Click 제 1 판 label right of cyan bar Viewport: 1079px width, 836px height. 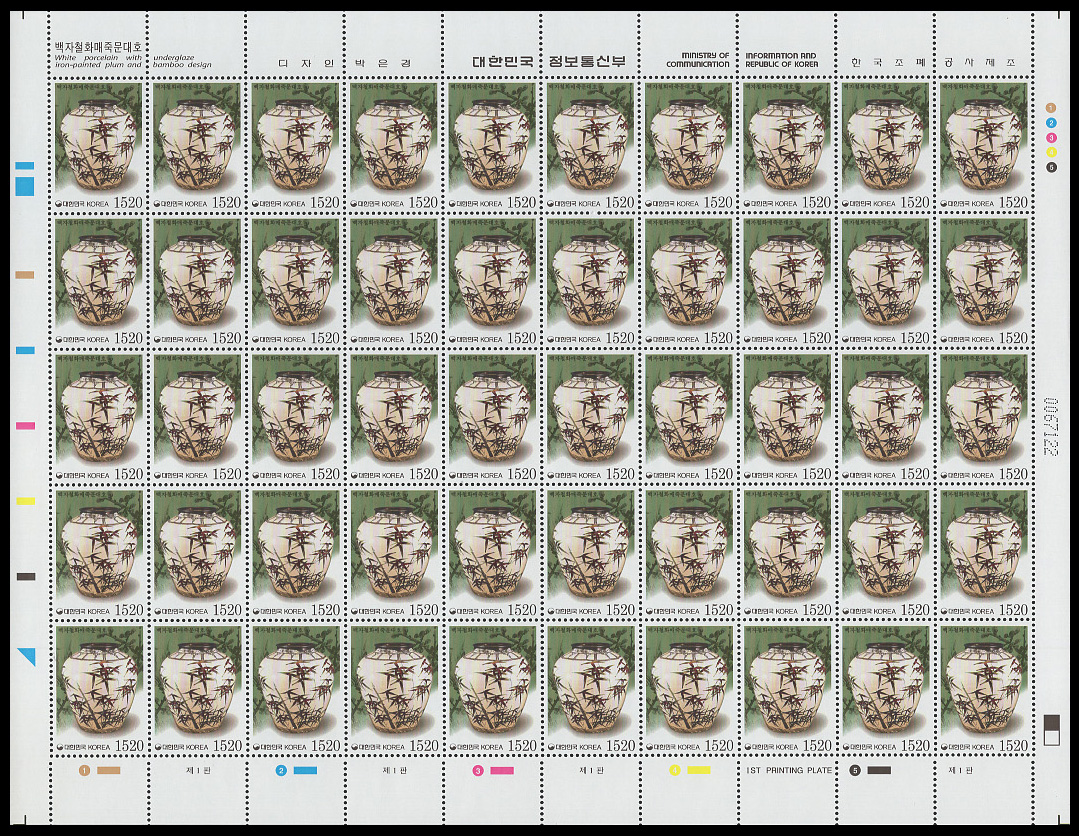click(x=394, y=771)
